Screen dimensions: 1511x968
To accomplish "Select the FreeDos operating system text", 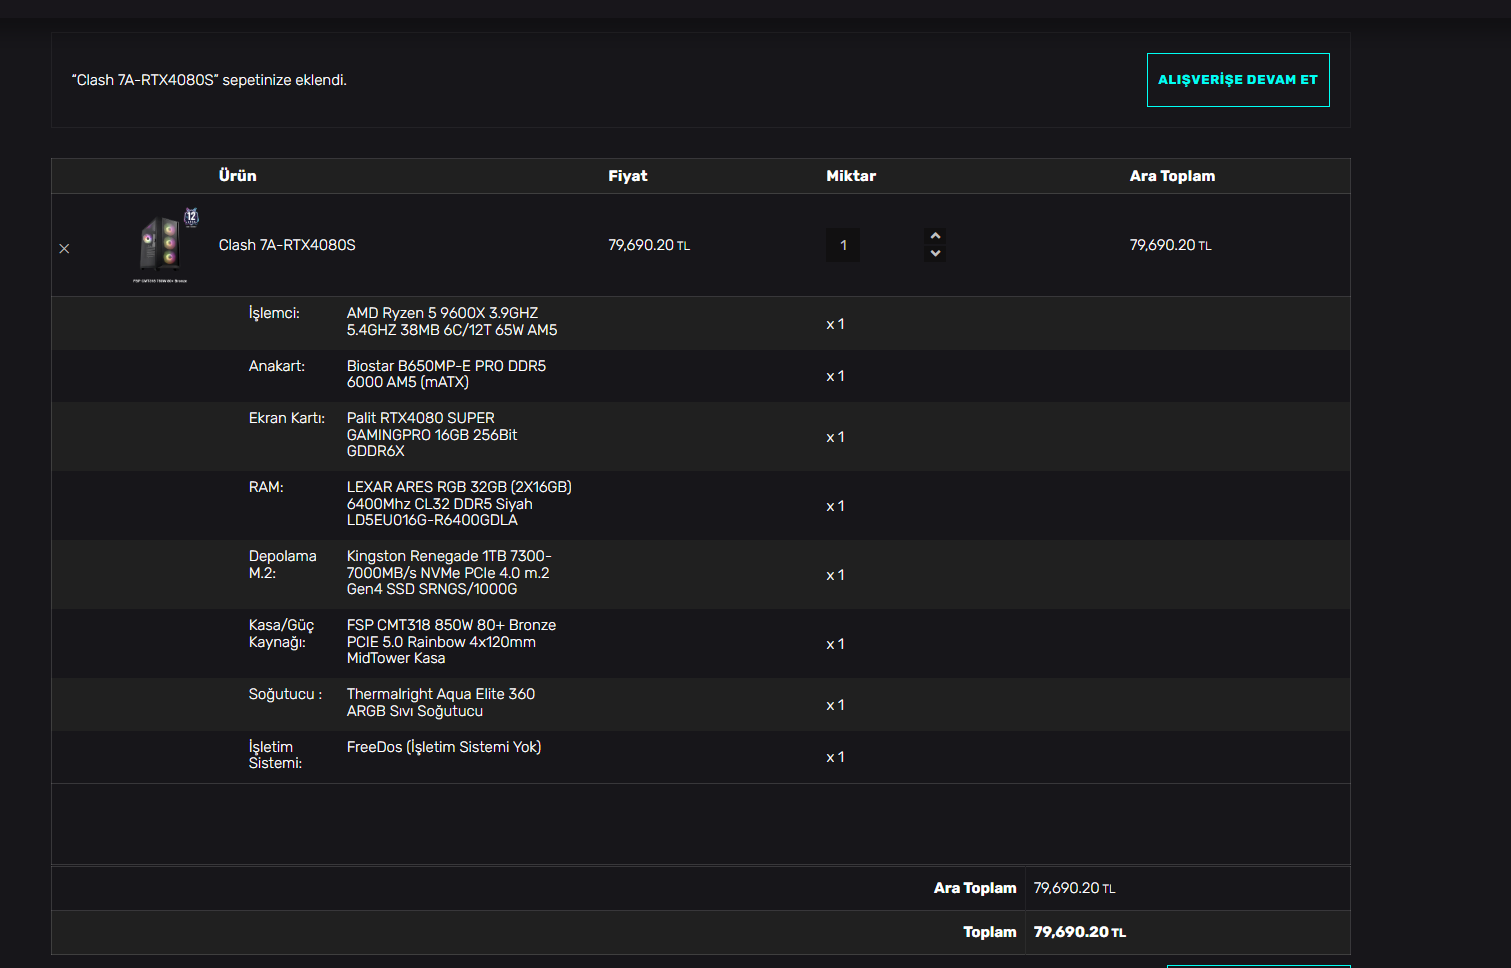I will [x=444, y=747].
